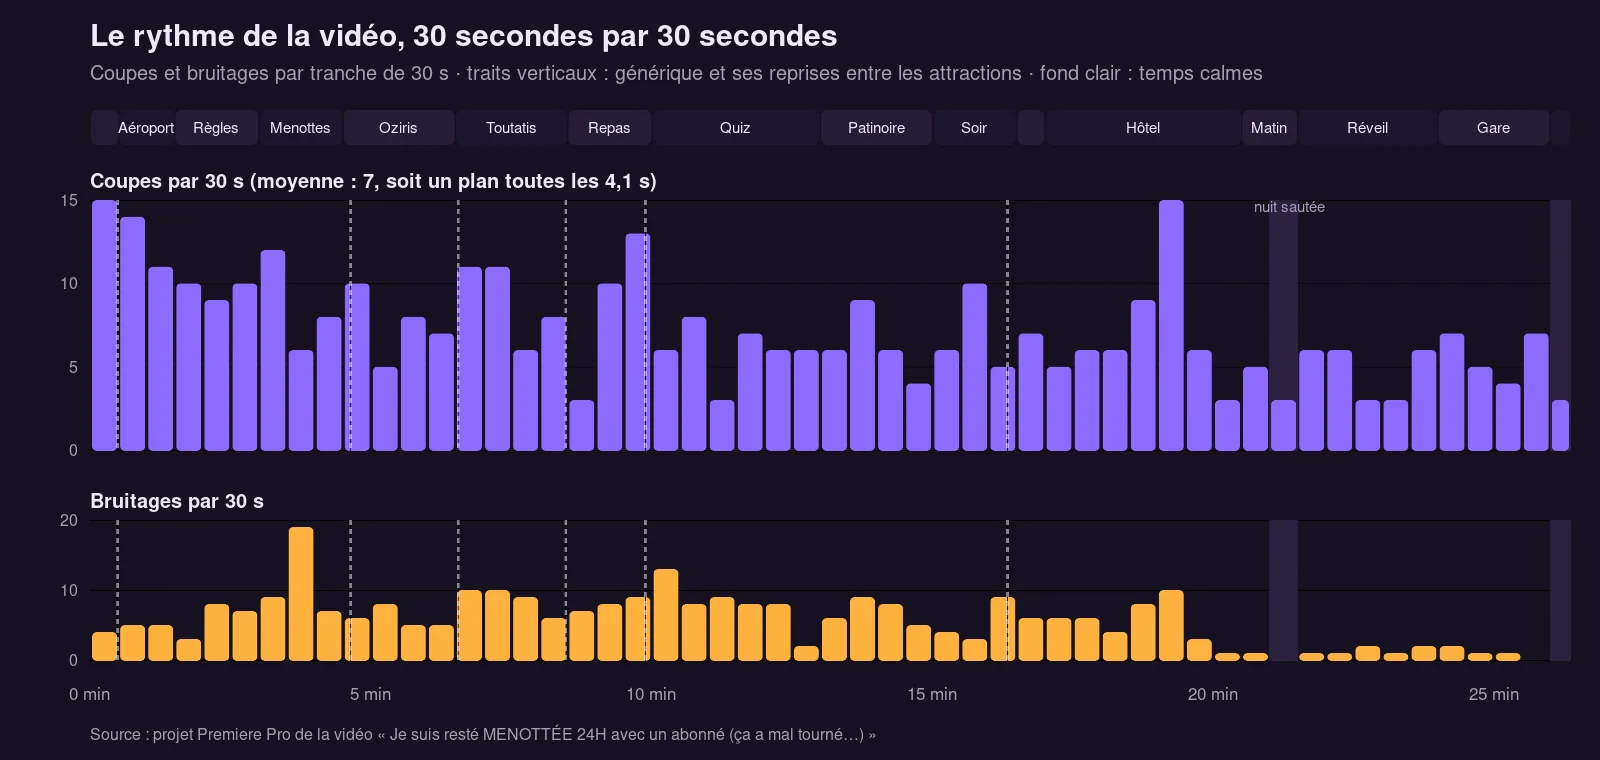
Task: Choose the Oziris attraction segment
Action: point(398,128)
